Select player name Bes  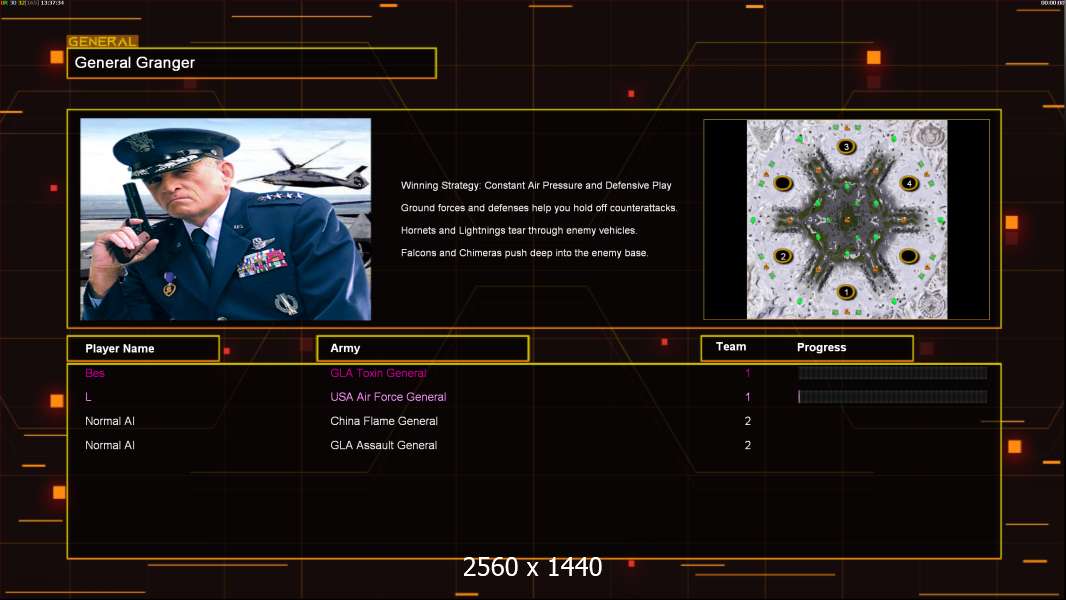[x=94, y=373]
